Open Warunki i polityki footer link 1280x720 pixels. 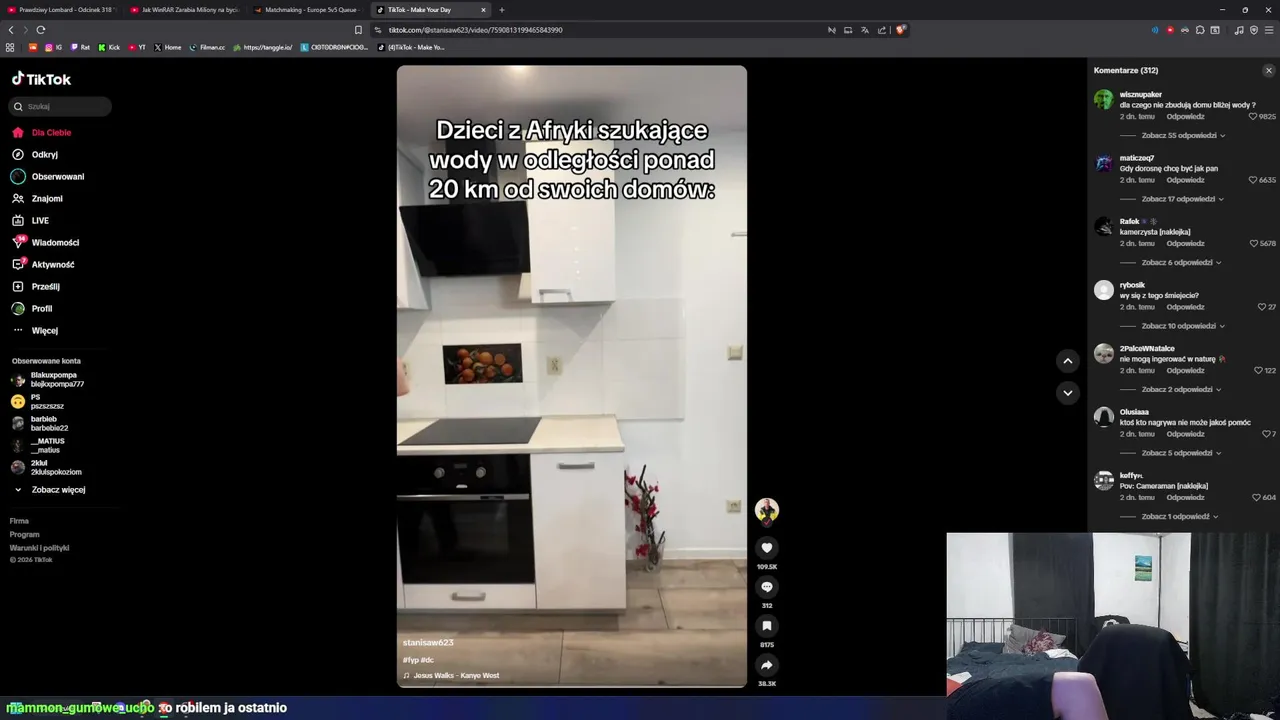pos(39,548)
